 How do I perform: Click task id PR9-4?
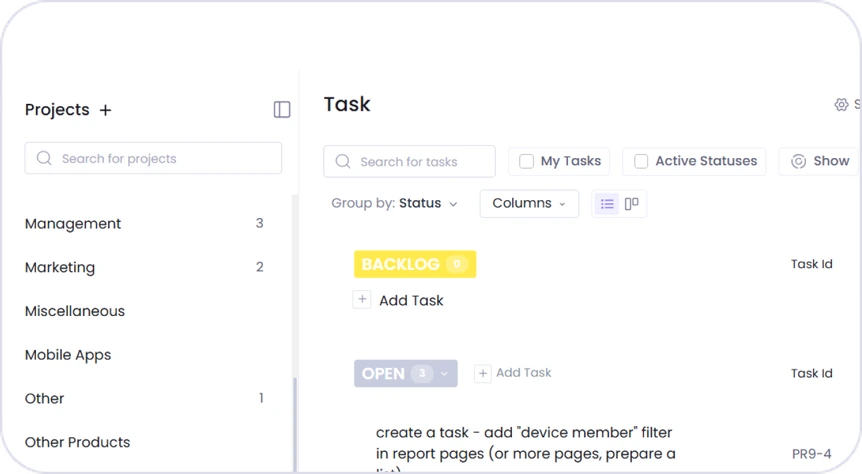811,454
